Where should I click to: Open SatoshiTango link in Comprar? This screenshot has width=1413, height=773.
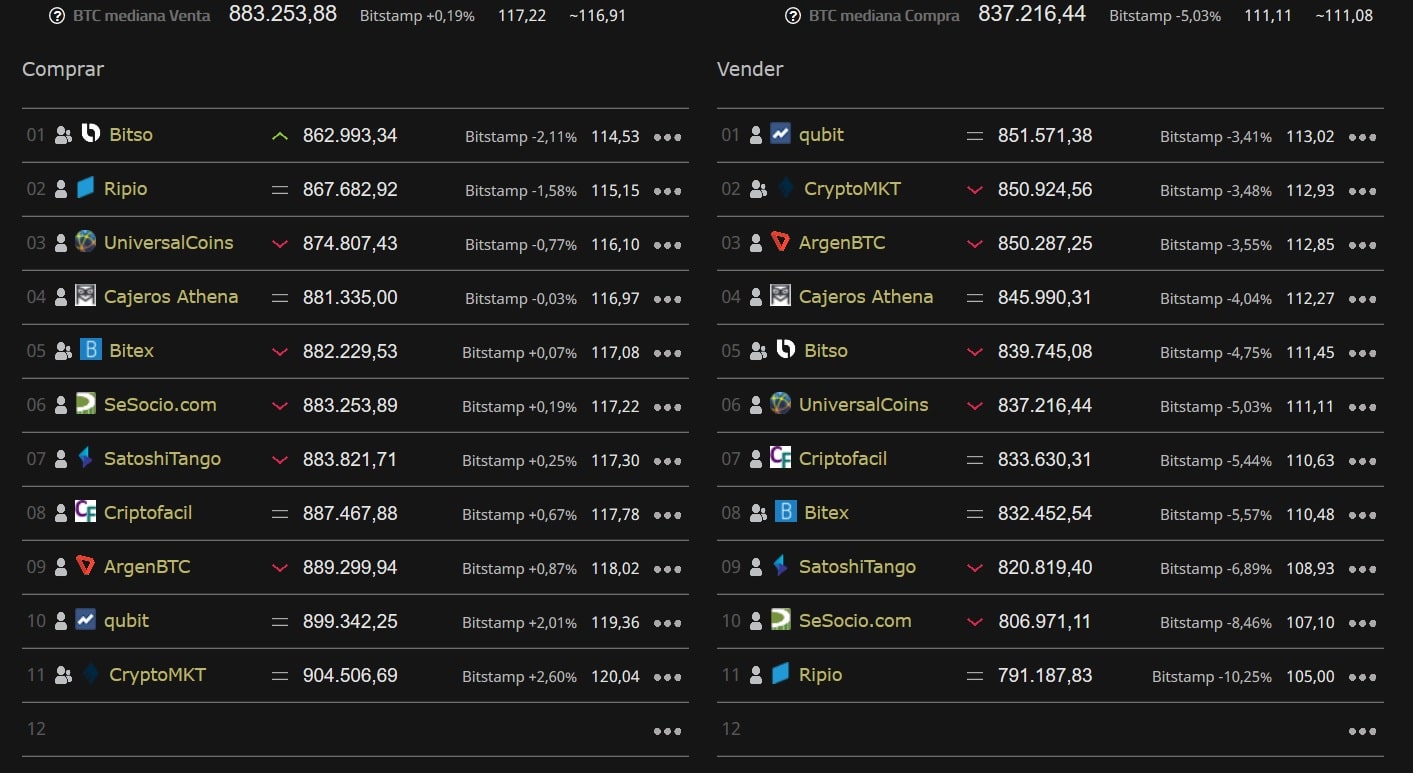point(163,458)
